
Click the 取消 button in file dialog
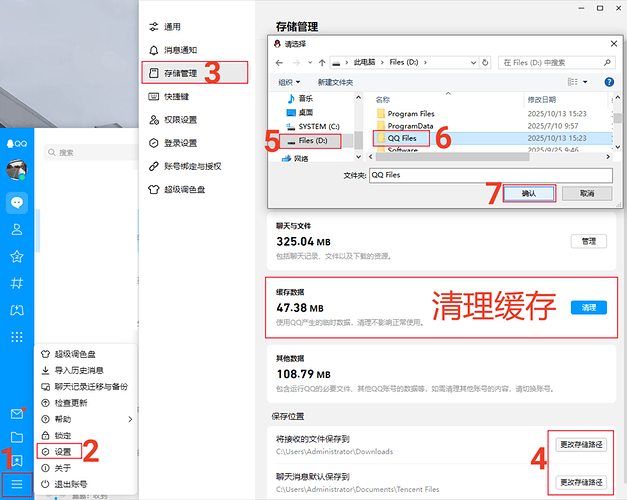pos(587,194)
